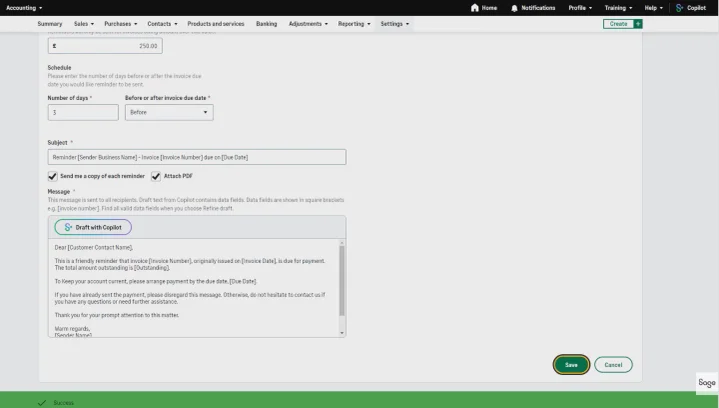Open the Sales dropdown menu
This screenshot has height=408, width=719.
point(84,24)
